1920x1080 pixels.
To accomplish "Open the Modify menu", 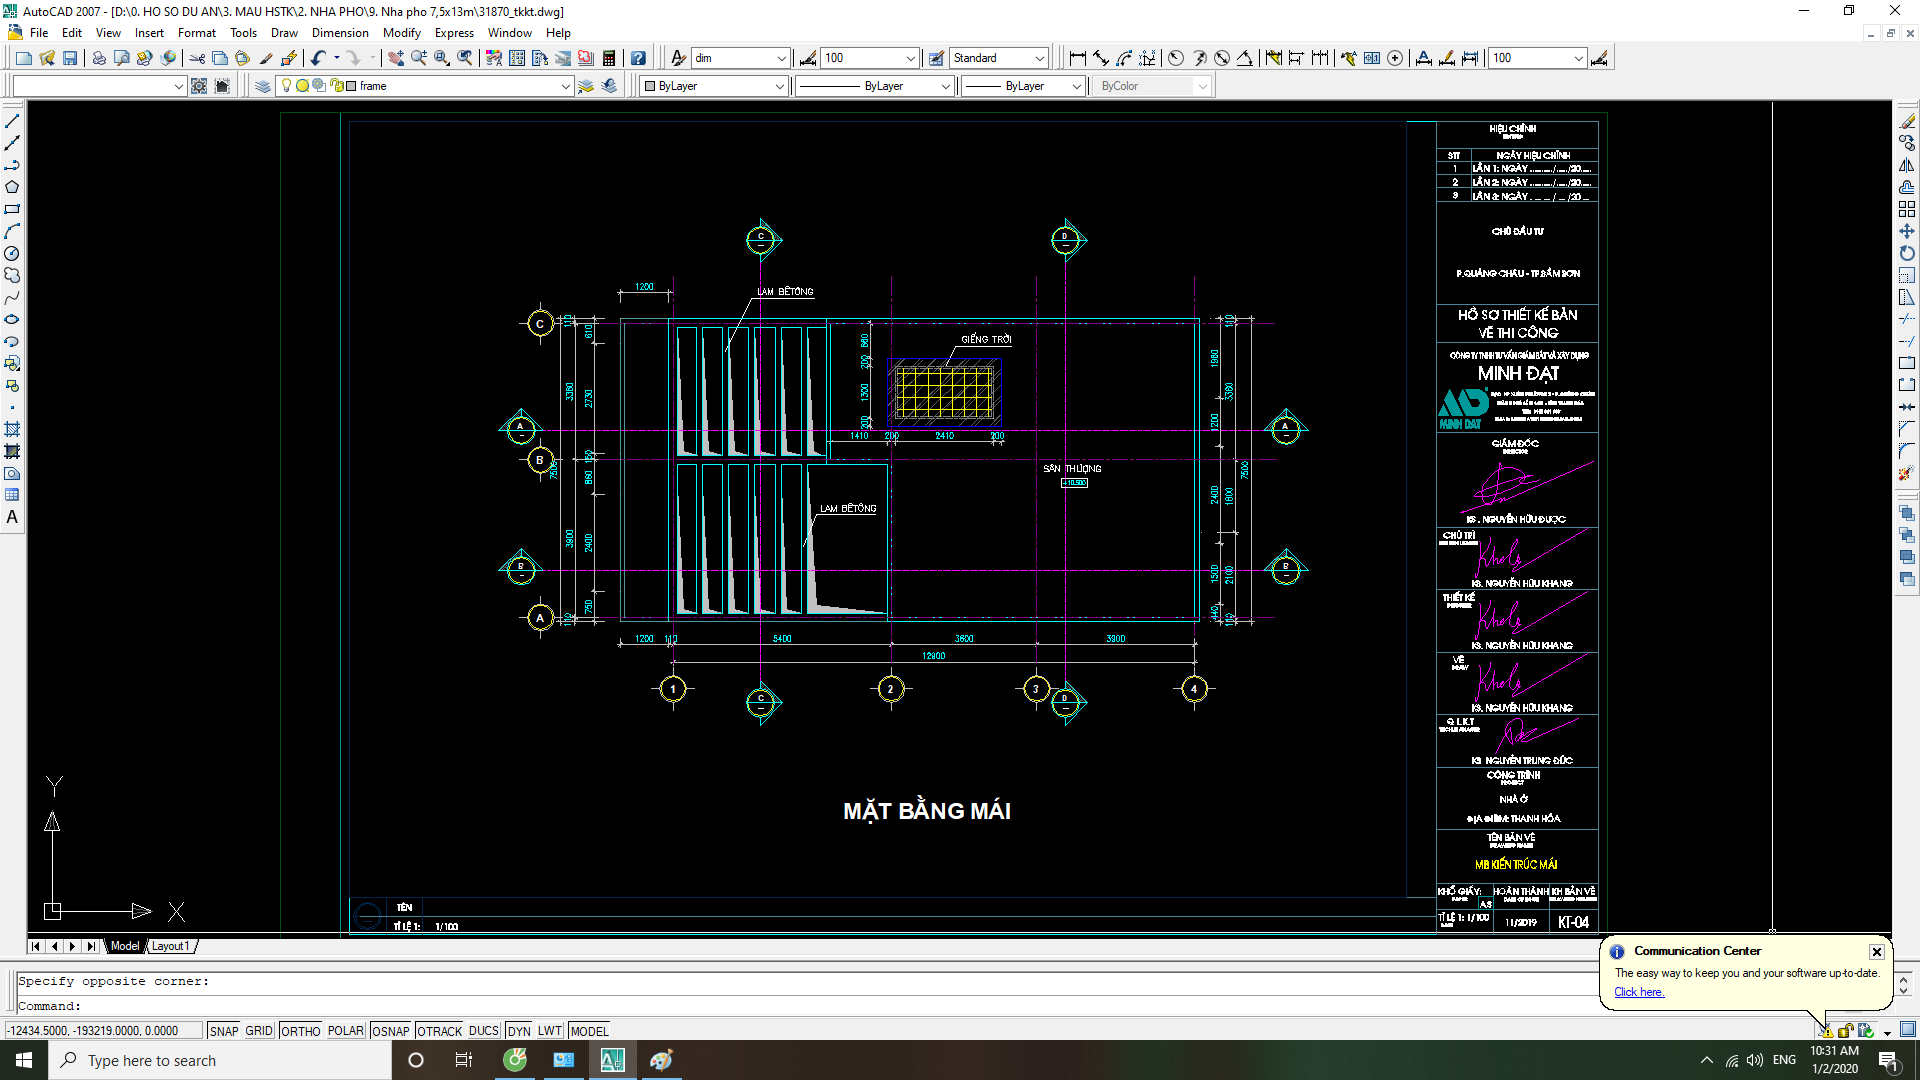I will point(402,33).
